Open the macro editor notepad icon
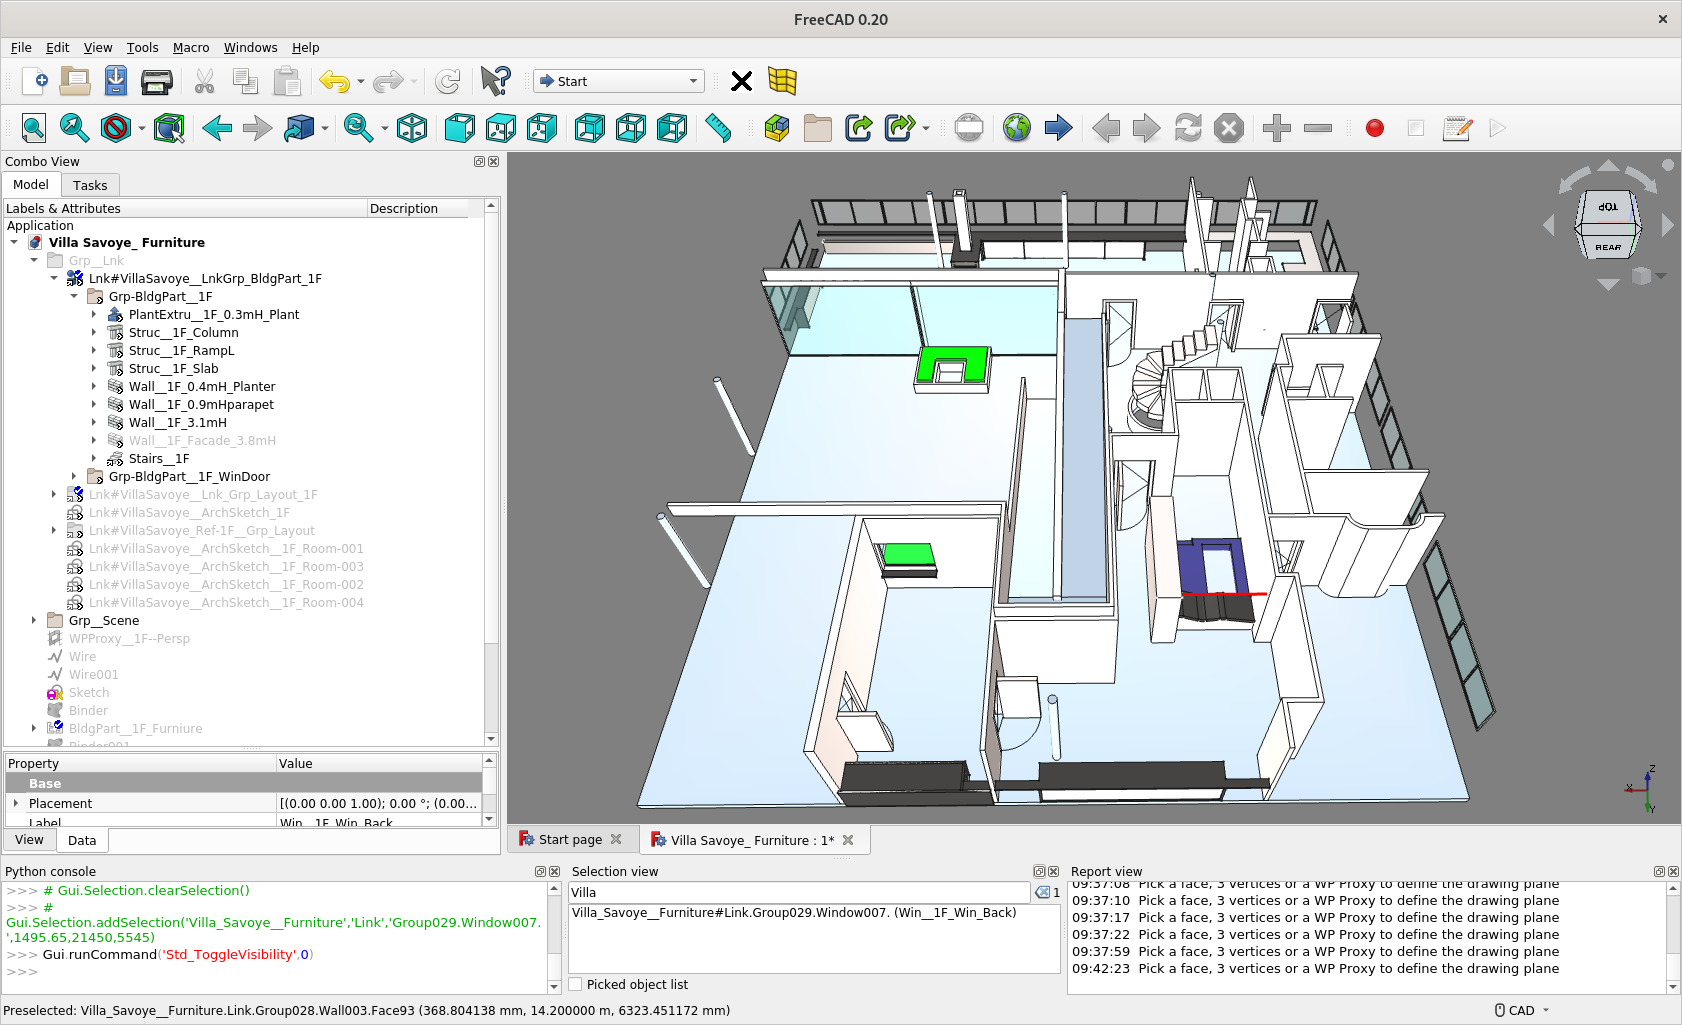 click(1457, 128)
